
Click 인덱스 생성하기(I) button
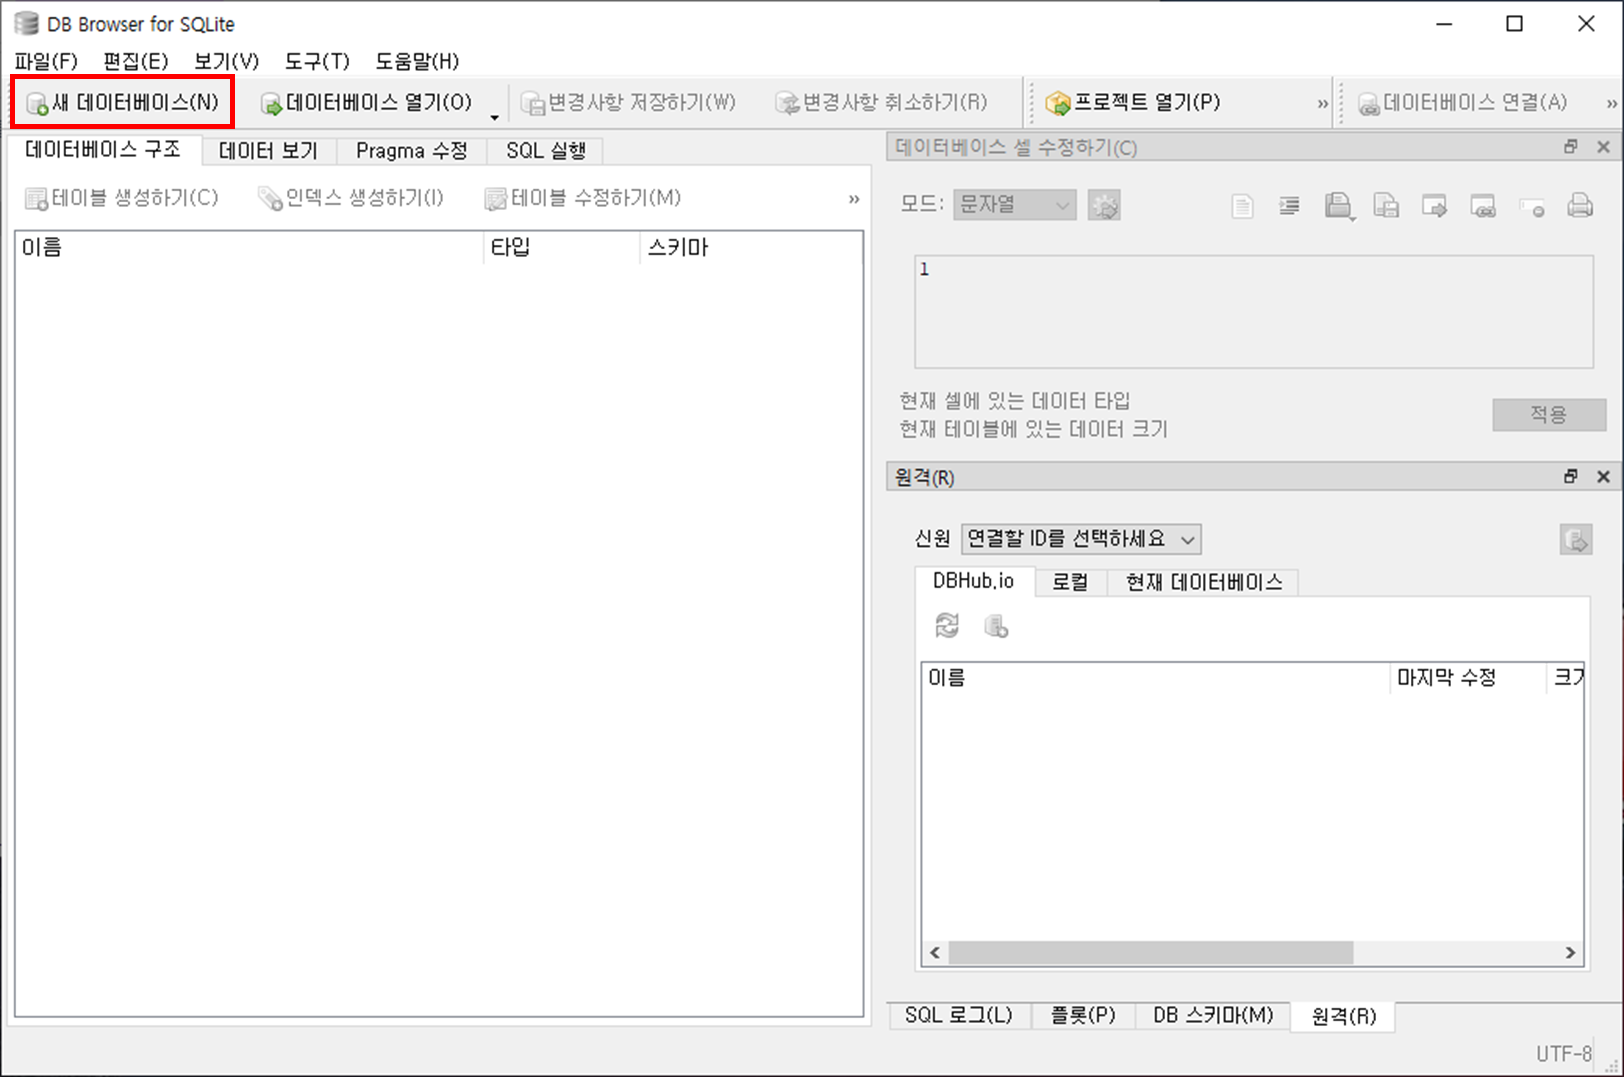coord(351,198)
